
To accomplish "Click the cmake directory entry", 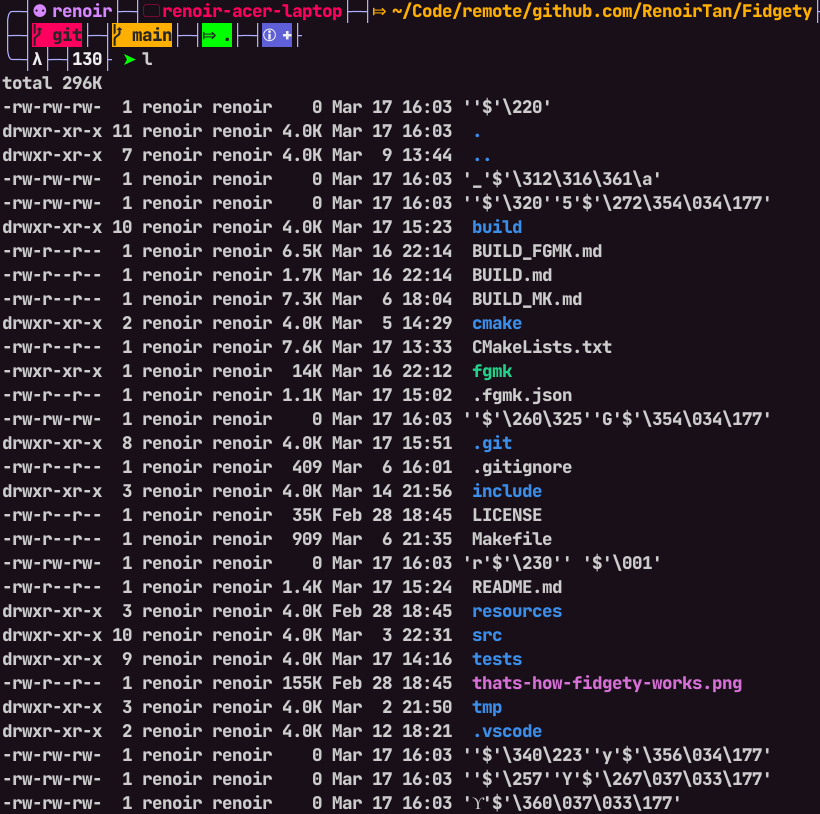I will click(x=497, y=323).
